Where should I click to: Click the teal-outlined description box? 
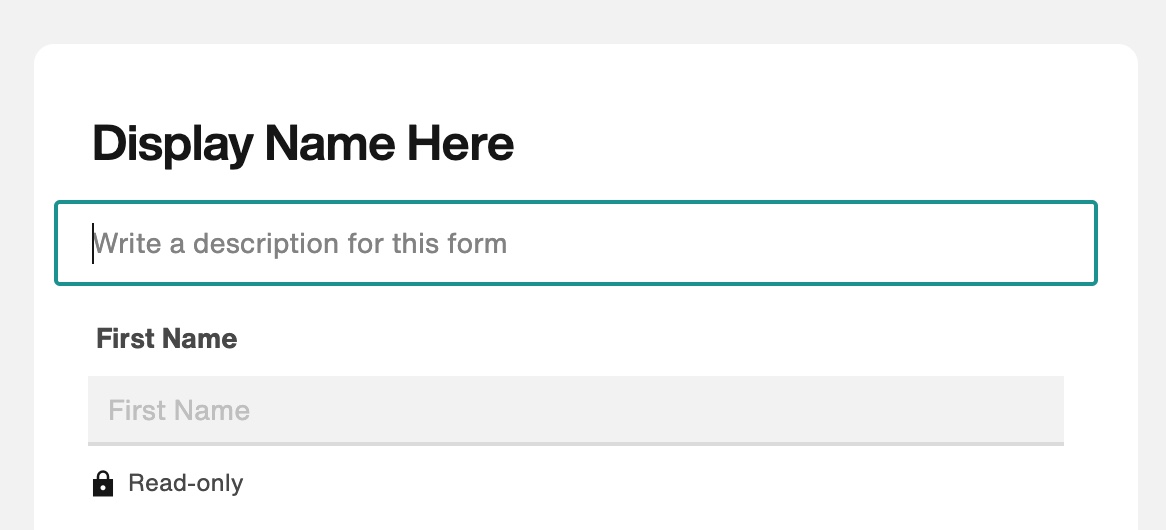pos(576,242)
